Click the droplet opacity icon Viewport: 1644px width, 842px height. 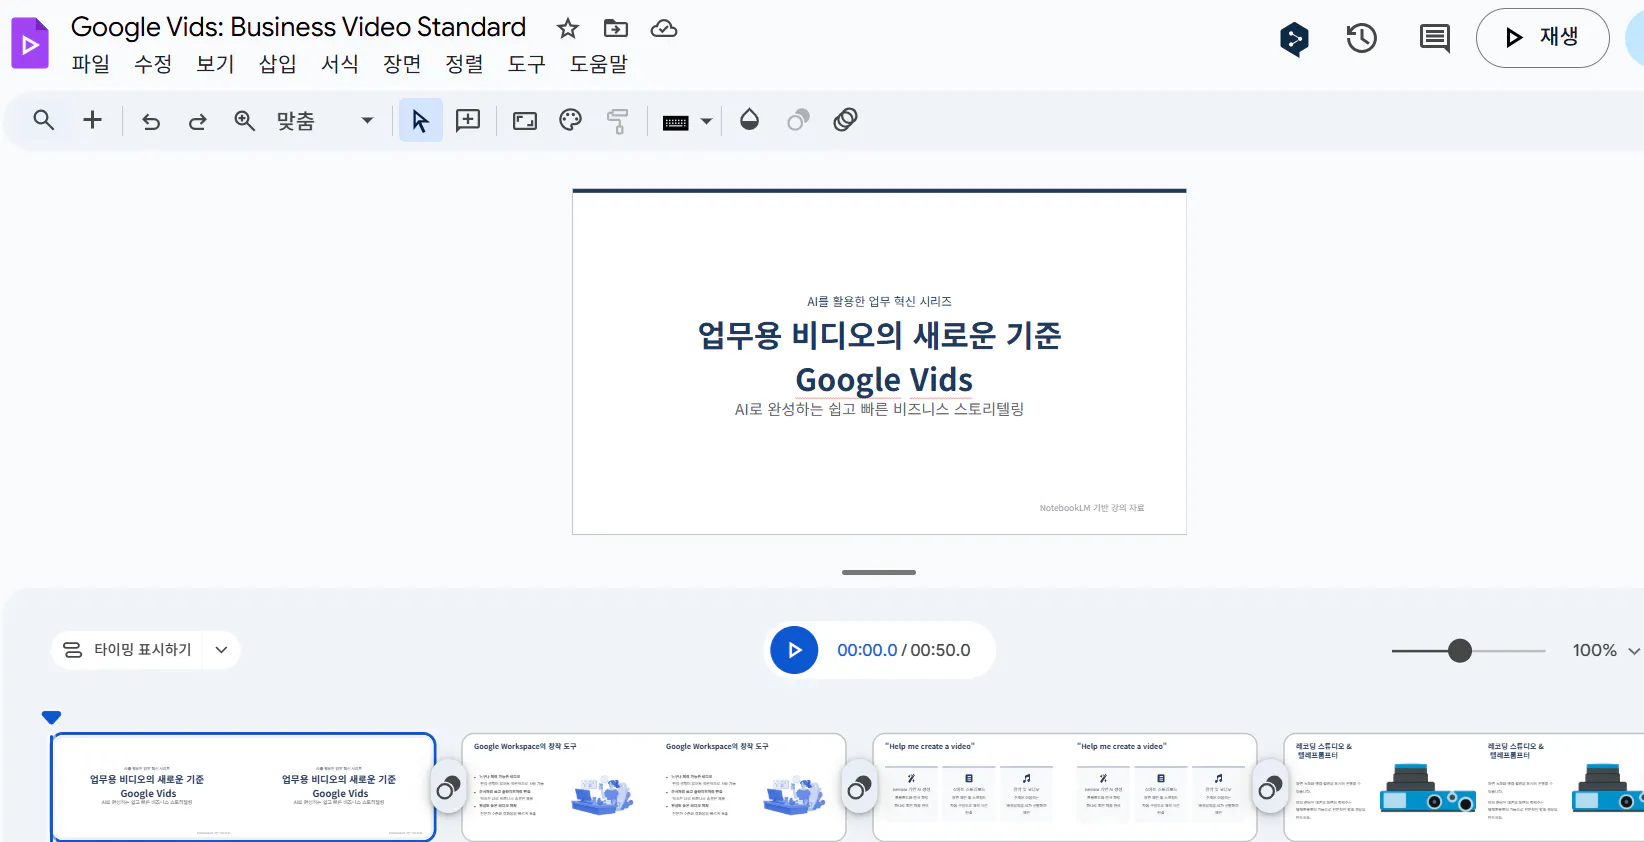(x=749, y=120)
